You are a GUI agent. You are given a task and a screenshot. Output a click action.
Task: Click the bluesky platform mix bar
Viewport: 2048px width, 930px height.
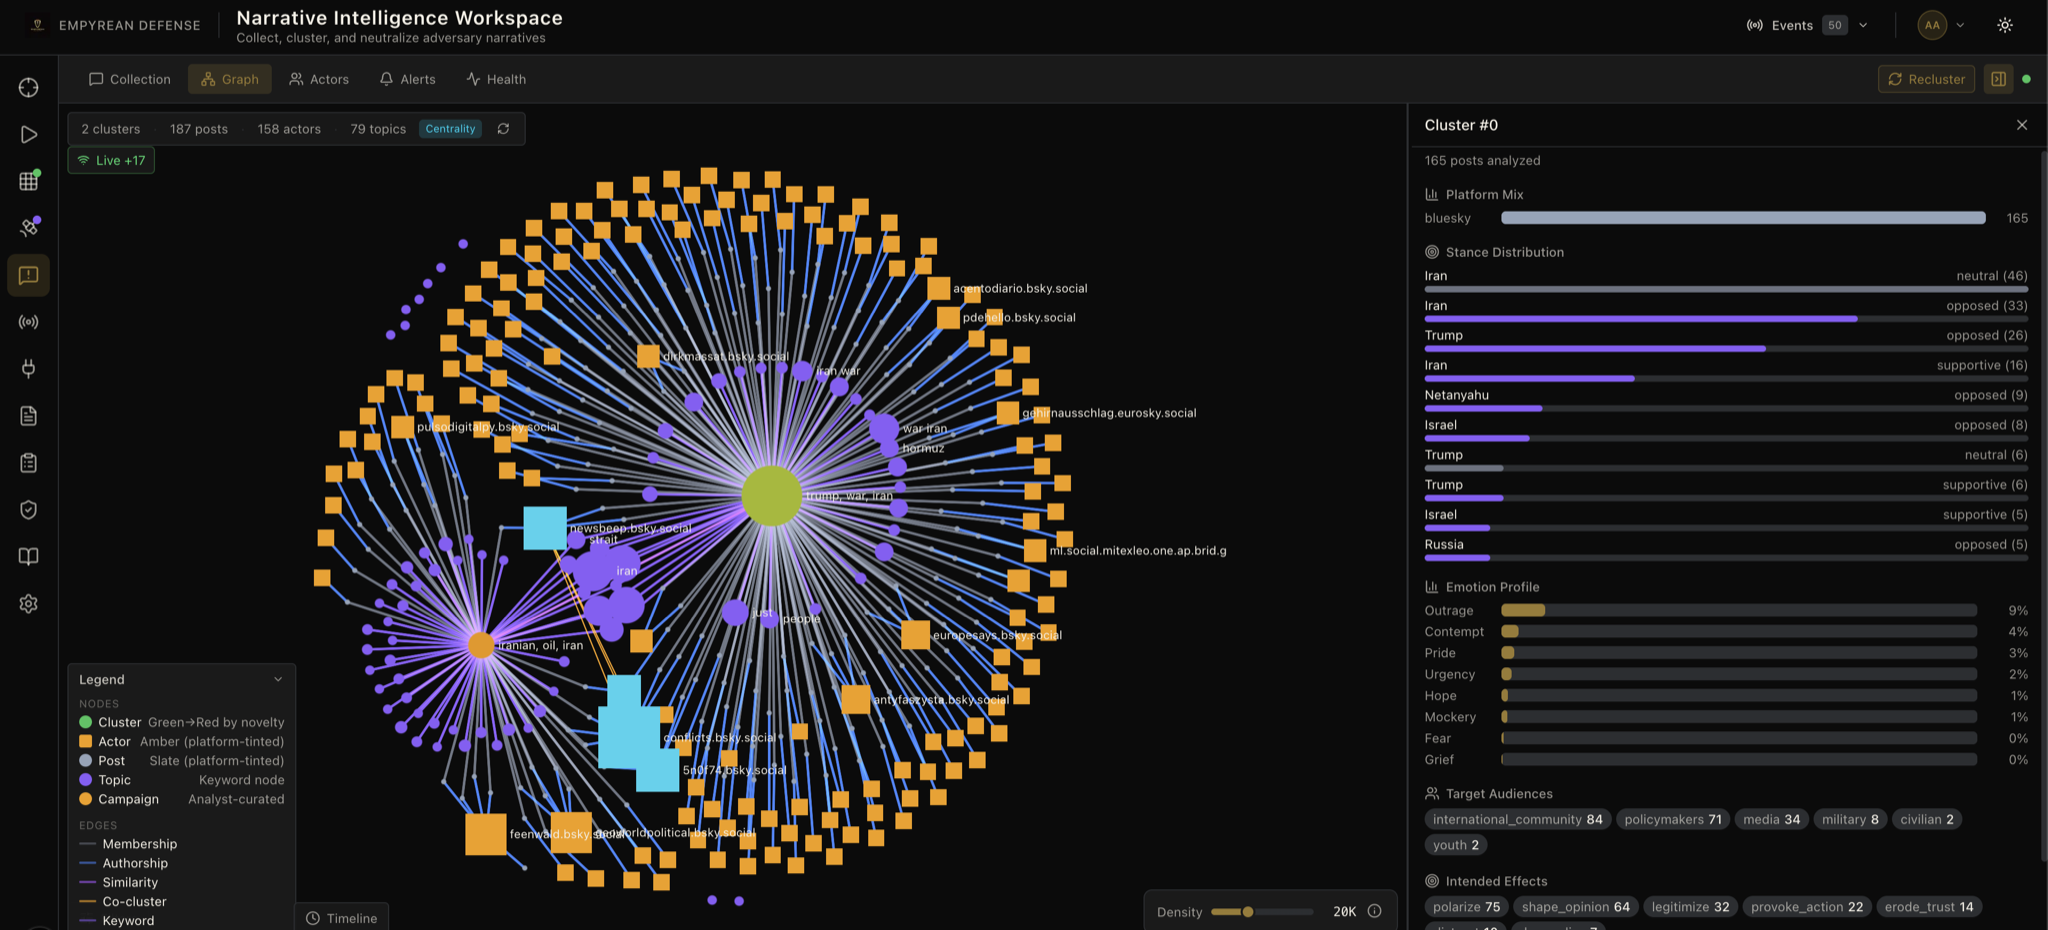point(1743,218)
